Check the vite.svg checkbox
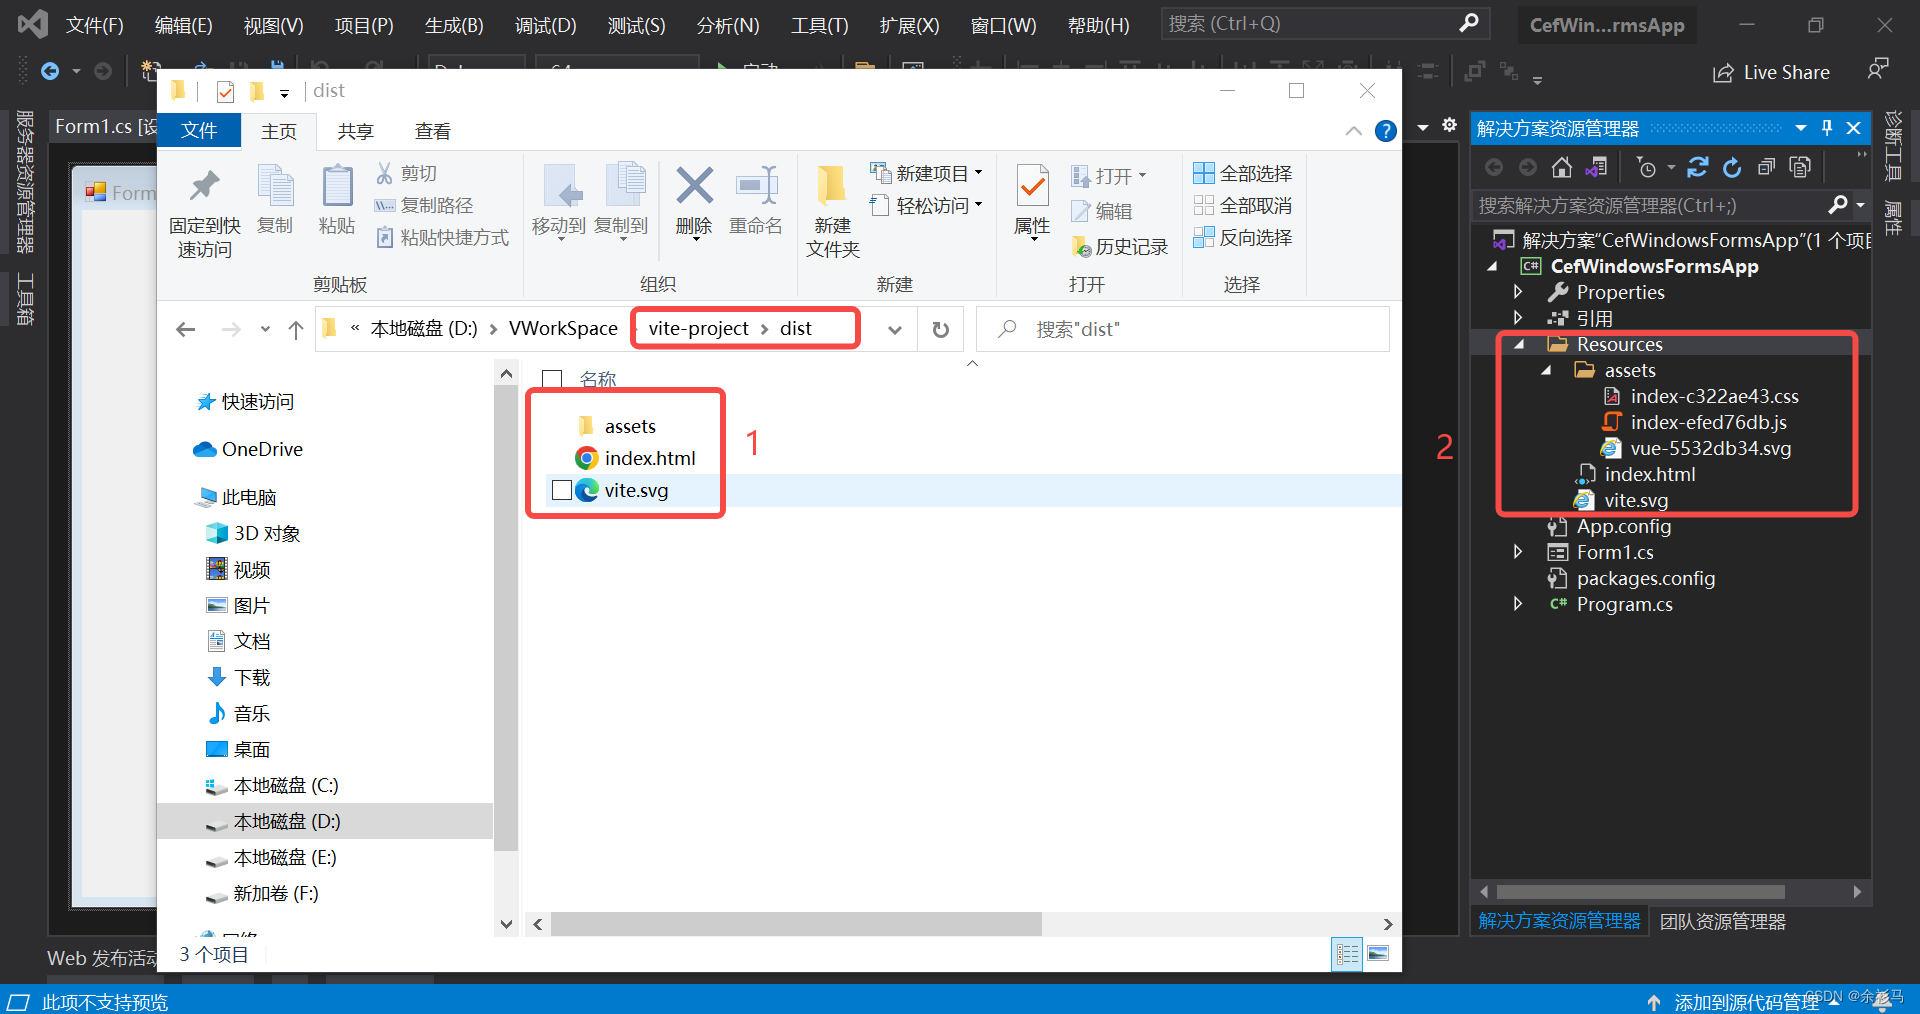 [560, 490]
